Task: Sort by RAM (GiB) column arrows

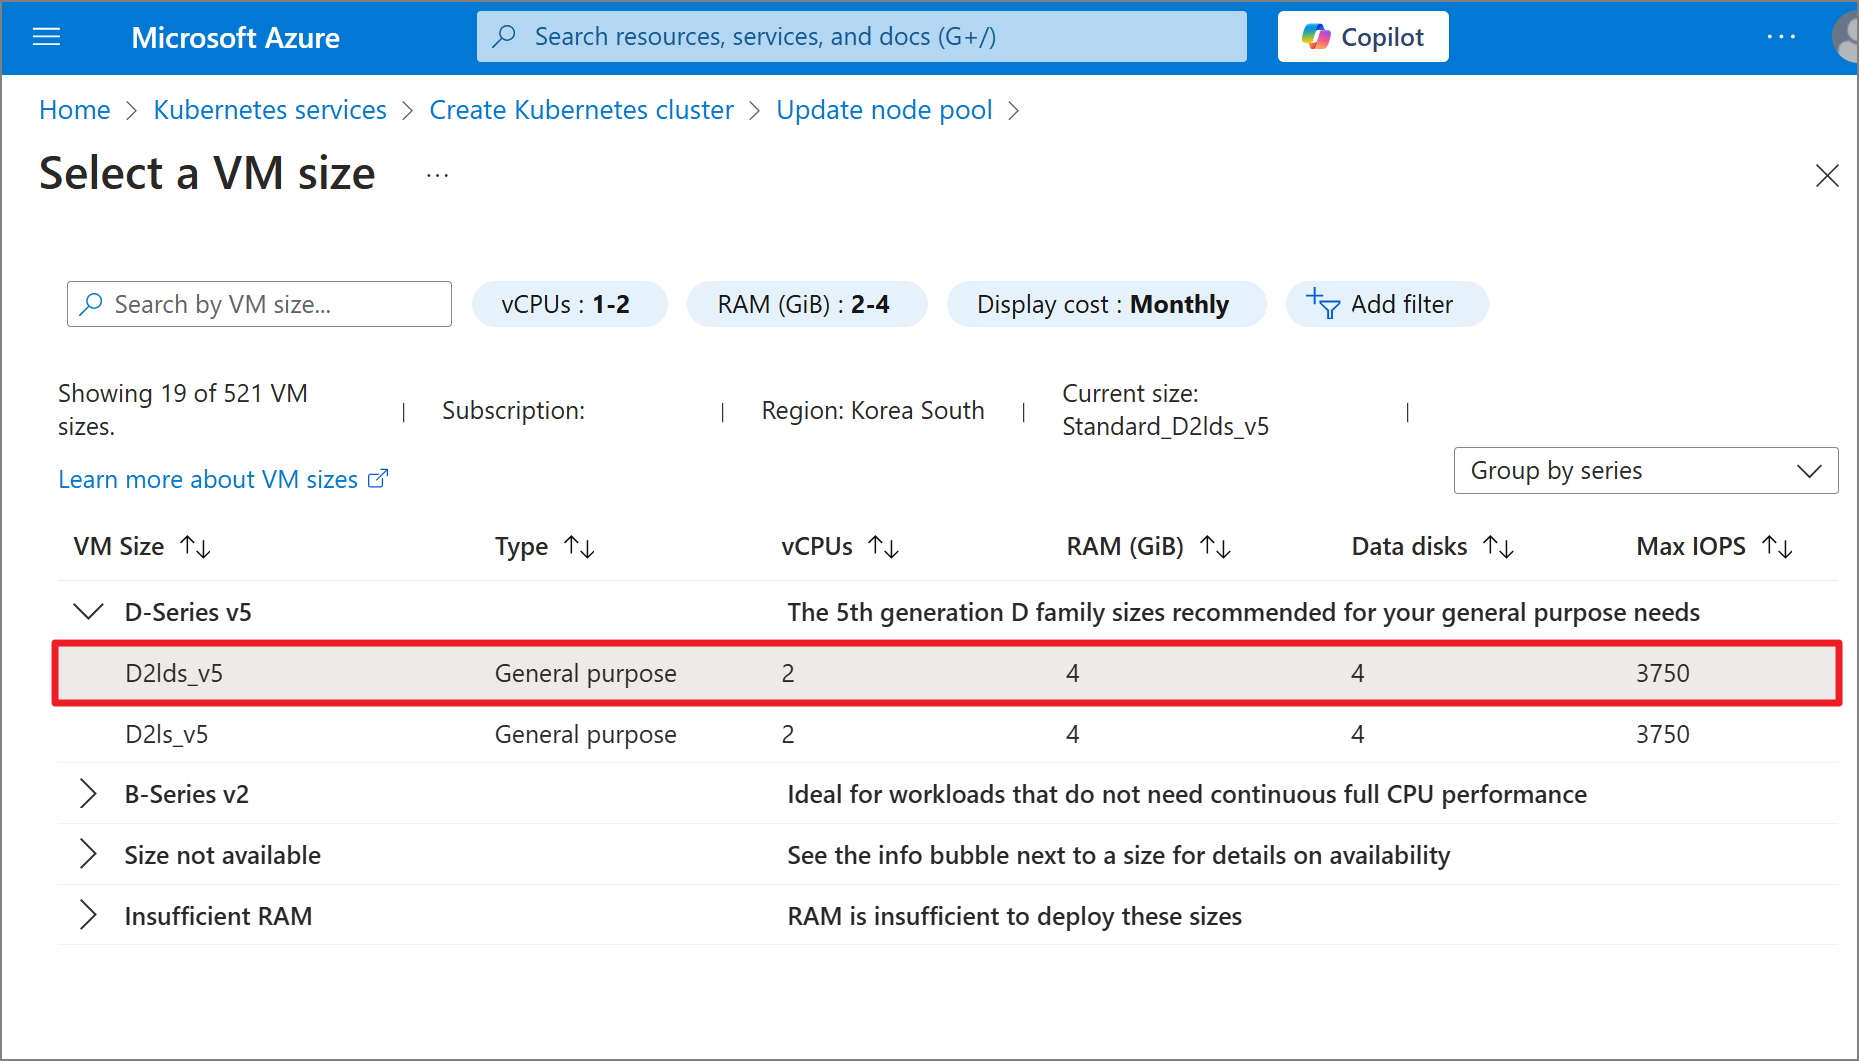Action: pyautogui.click(x=1215, y=547)
